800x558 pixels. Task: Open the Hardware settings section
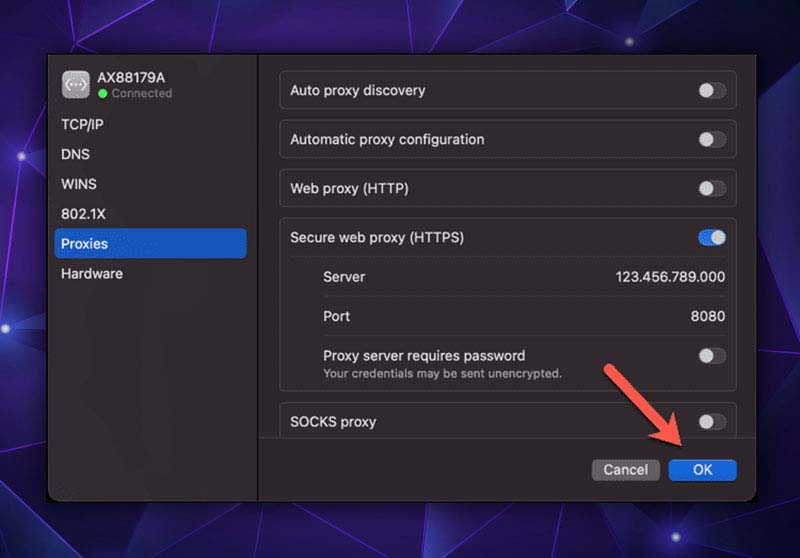pos(92,274)
